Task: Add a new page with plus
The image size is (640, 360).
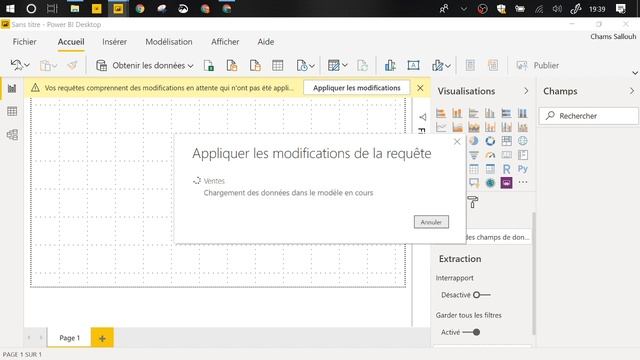Action: point(102,338)
